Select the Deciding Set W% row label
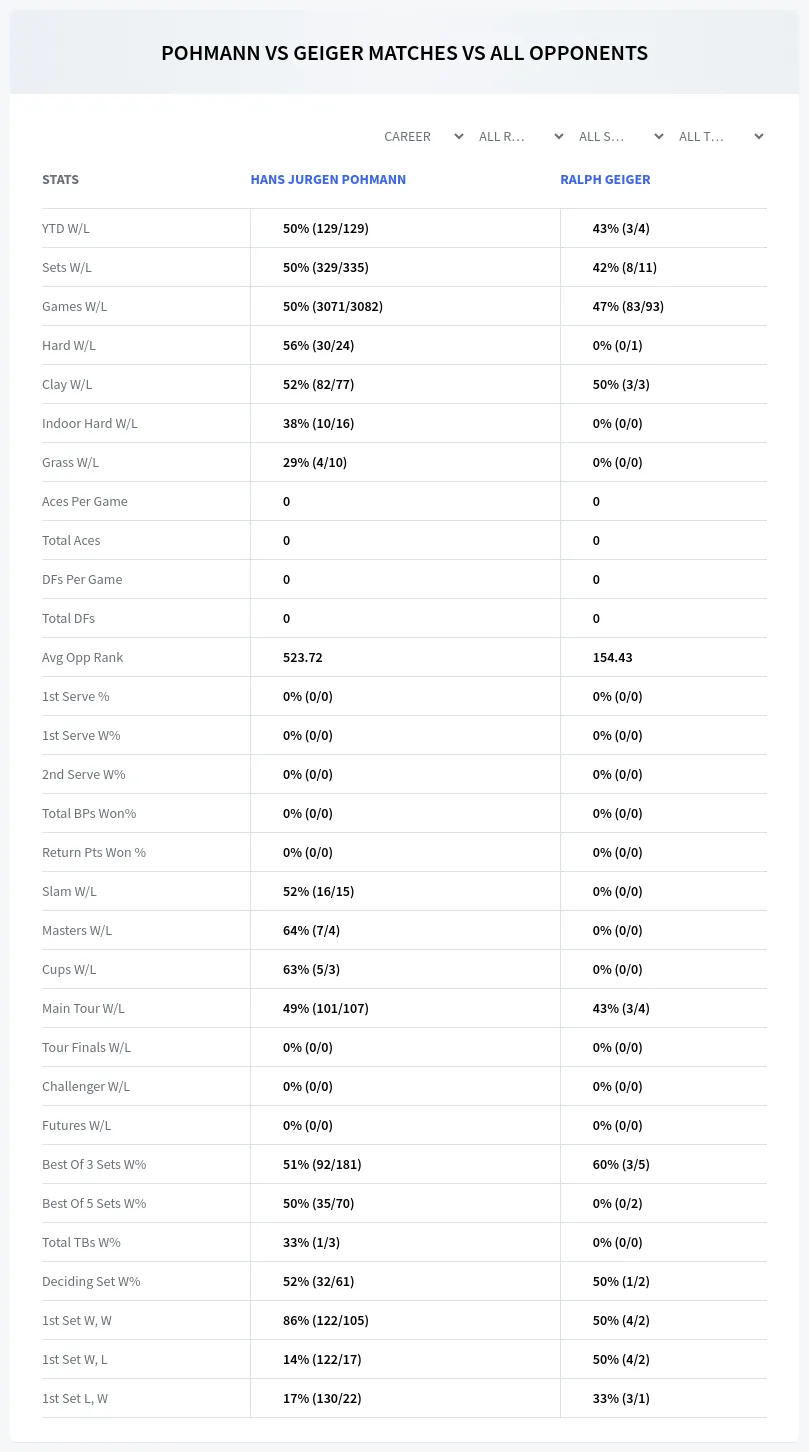809x1452 pixels. [x=91, y=1281]
